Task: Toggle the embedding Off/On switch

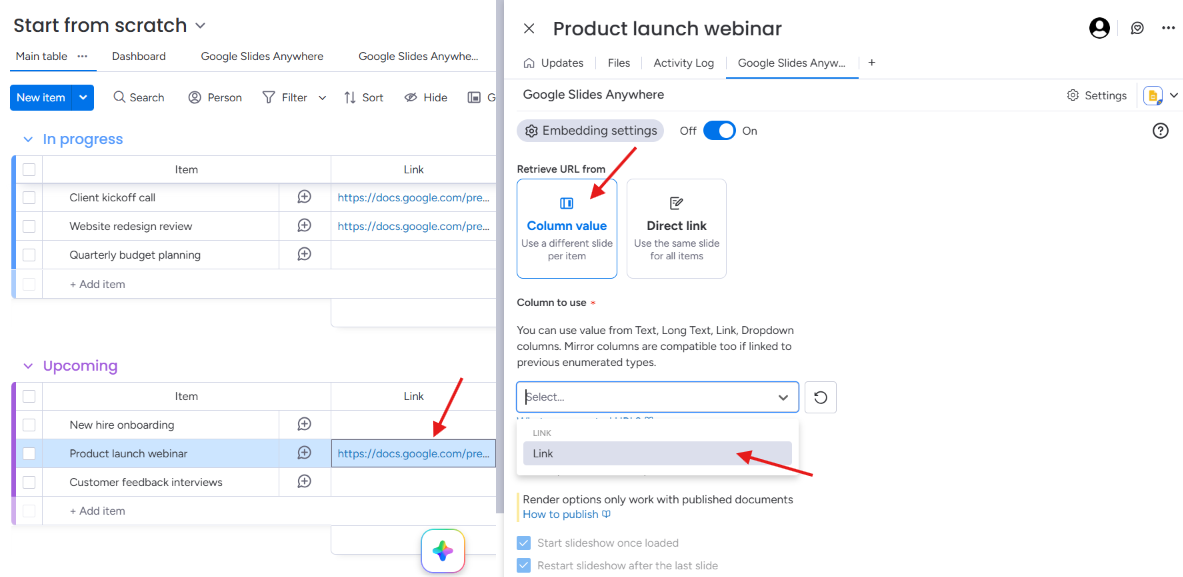Action: (x=719, y=130)
